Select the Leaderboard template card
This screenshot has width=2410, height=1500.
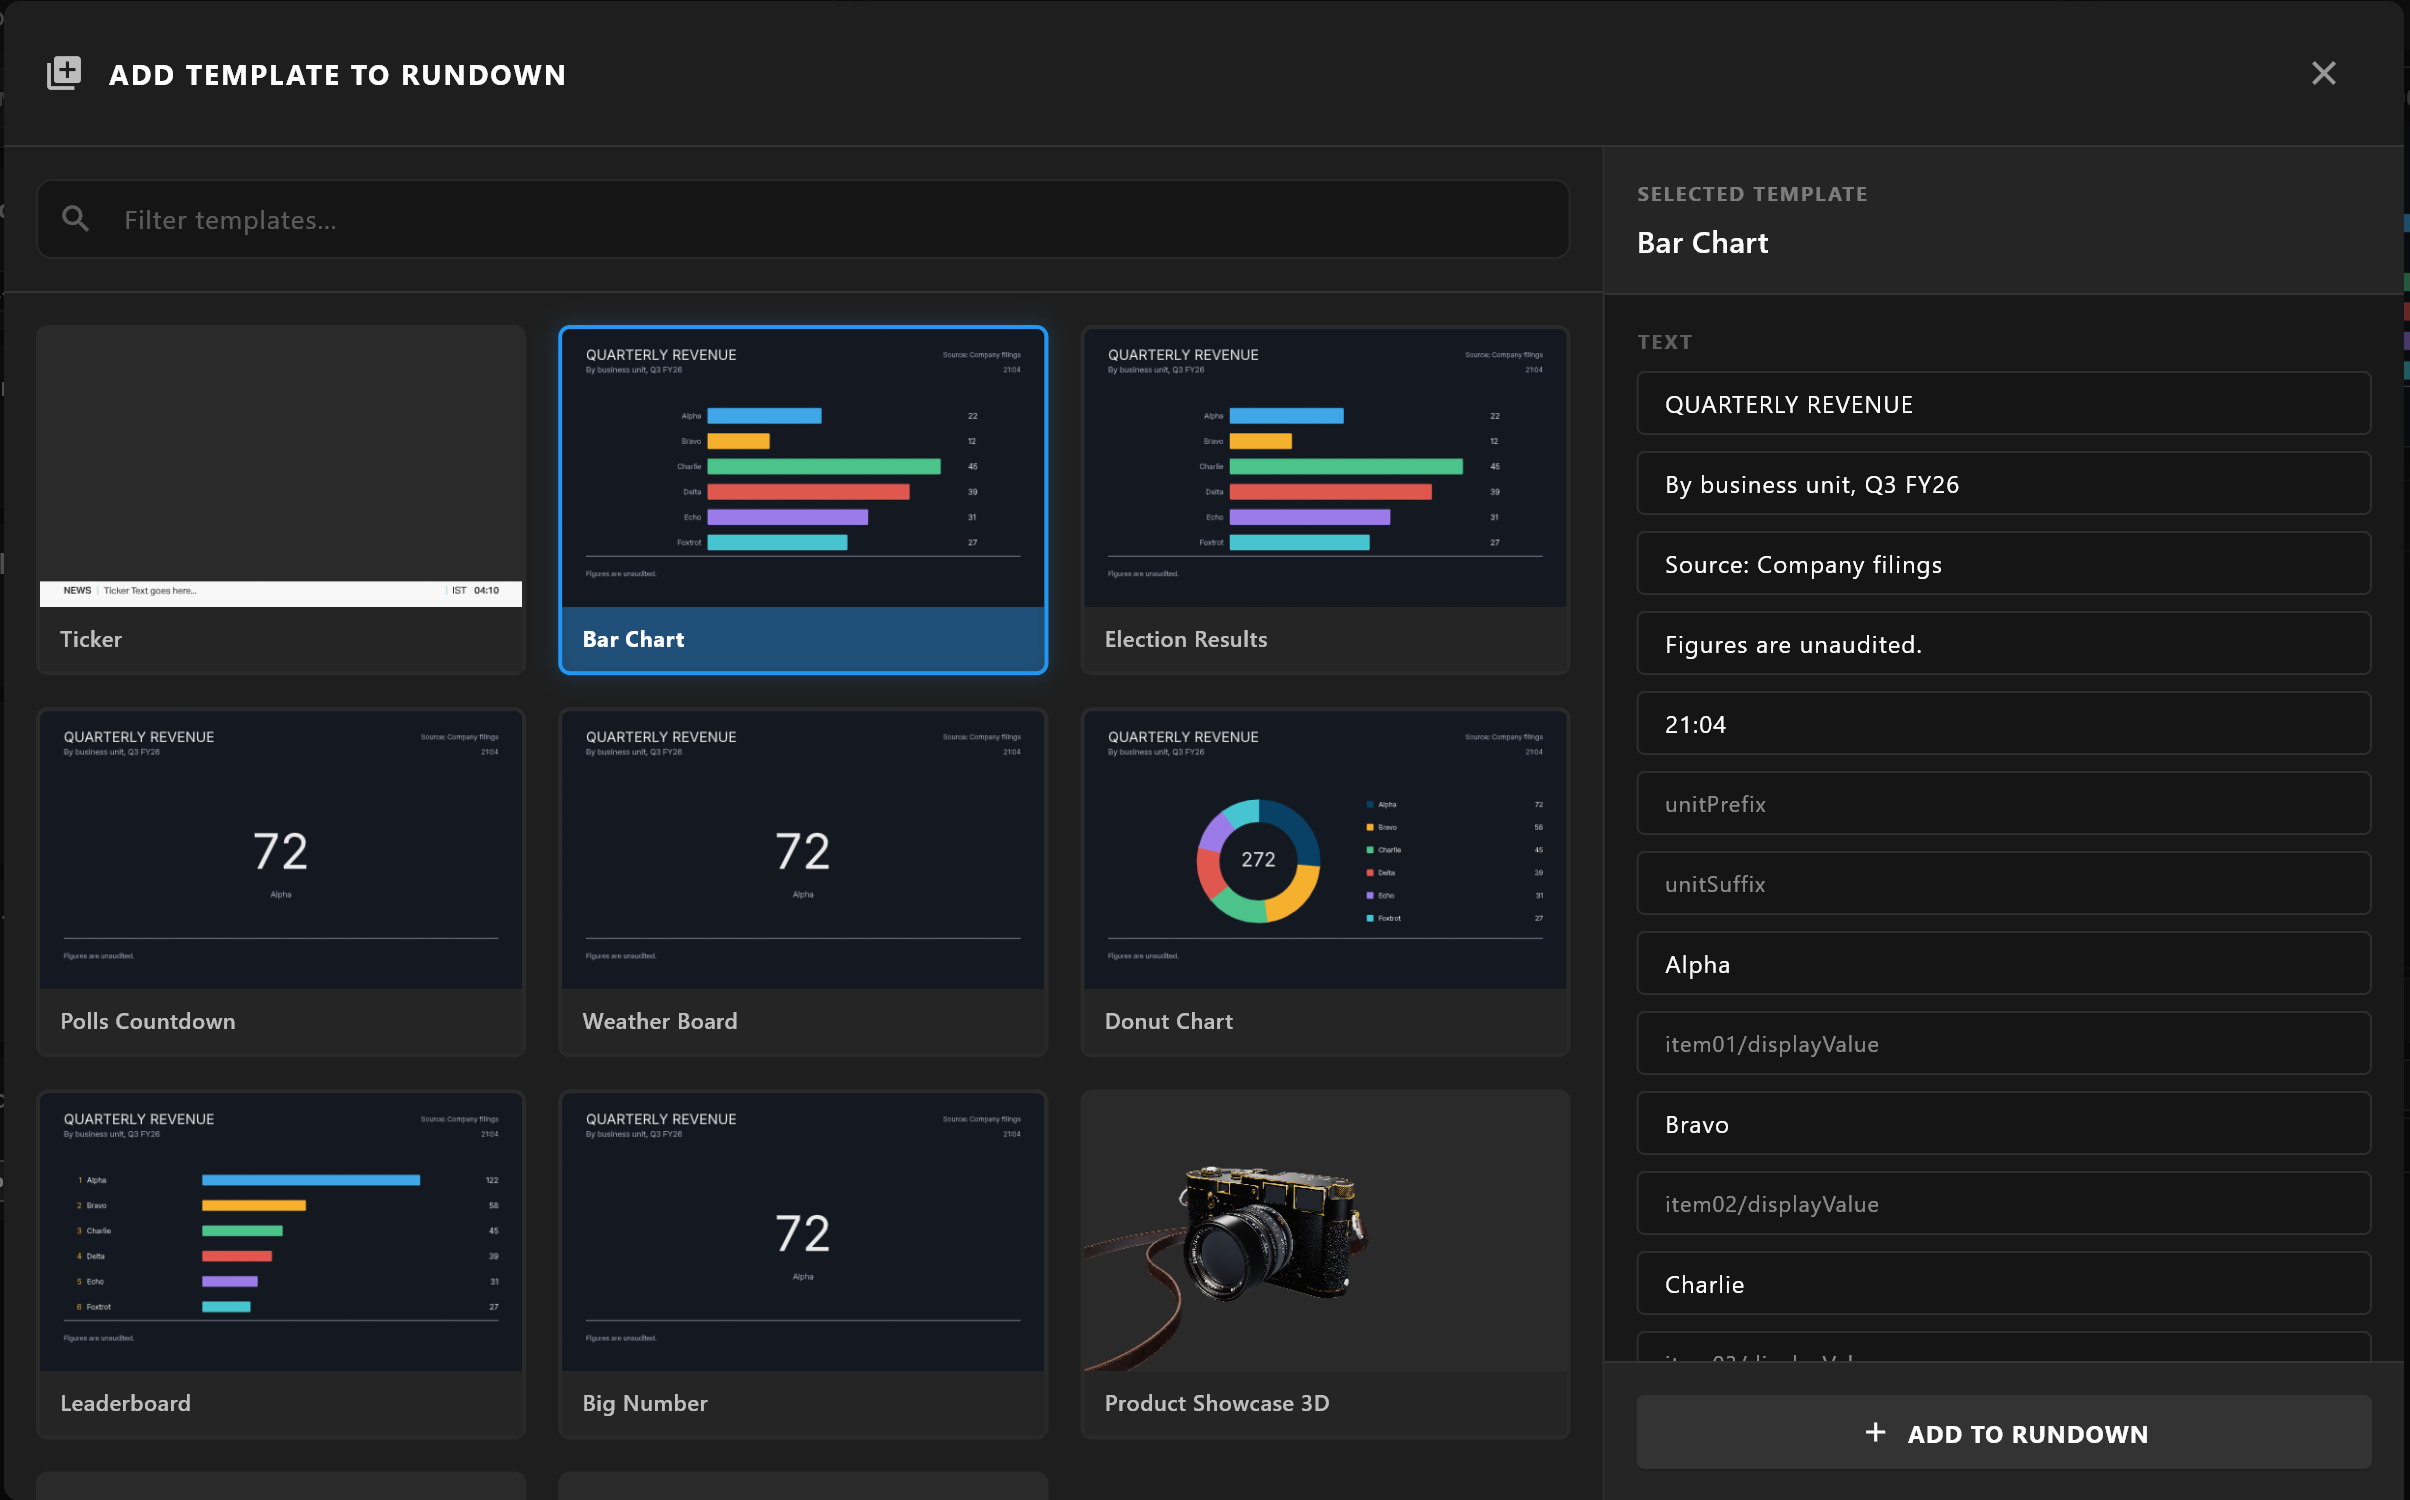pyautogui.click(x=281, y=1263)
